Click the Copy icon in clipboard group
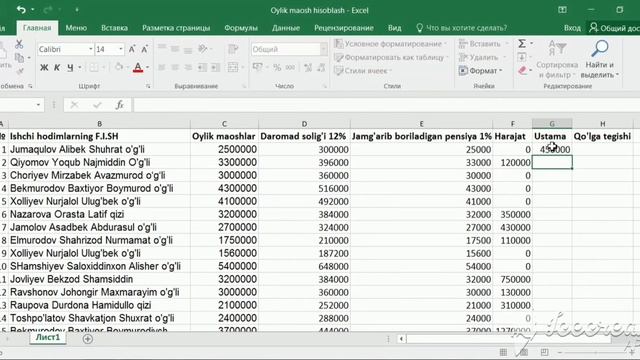The image size is (640, 360). pos(19,58)
